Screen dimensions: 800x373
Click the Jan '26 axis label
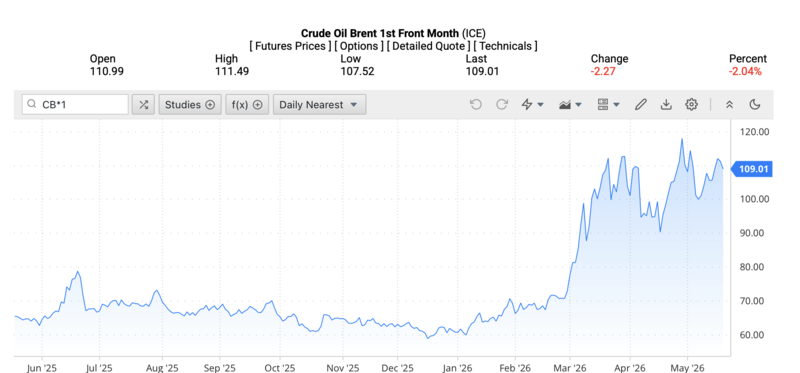pyautogui.click(x=457, y=367)
